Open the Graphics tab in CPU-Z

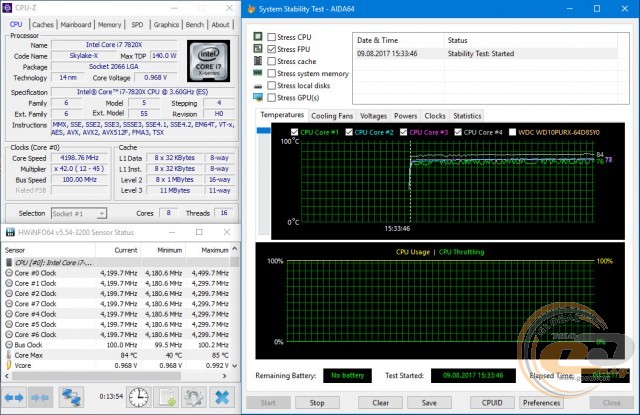[166, 24]
